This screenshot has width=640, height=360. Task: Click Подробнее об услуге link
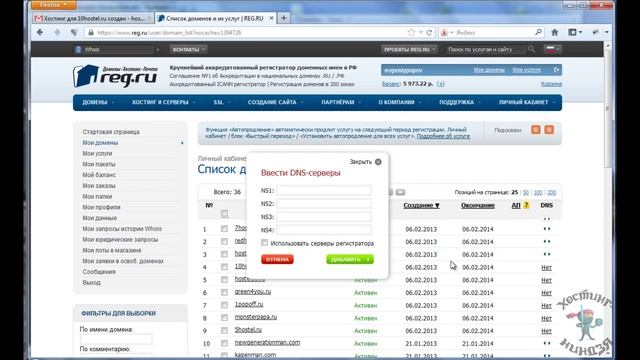(x=443, y=136)
